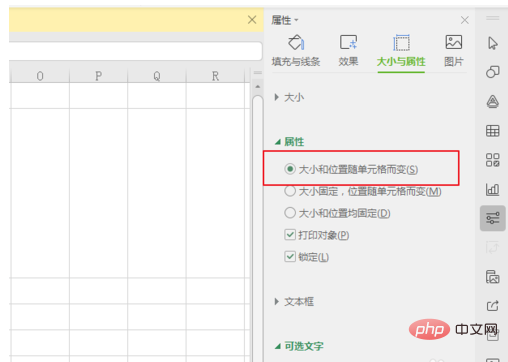This screenshot has height=362, width=508.
Task: Collapse the 可选文字 section
Action: tap(299, 346)
